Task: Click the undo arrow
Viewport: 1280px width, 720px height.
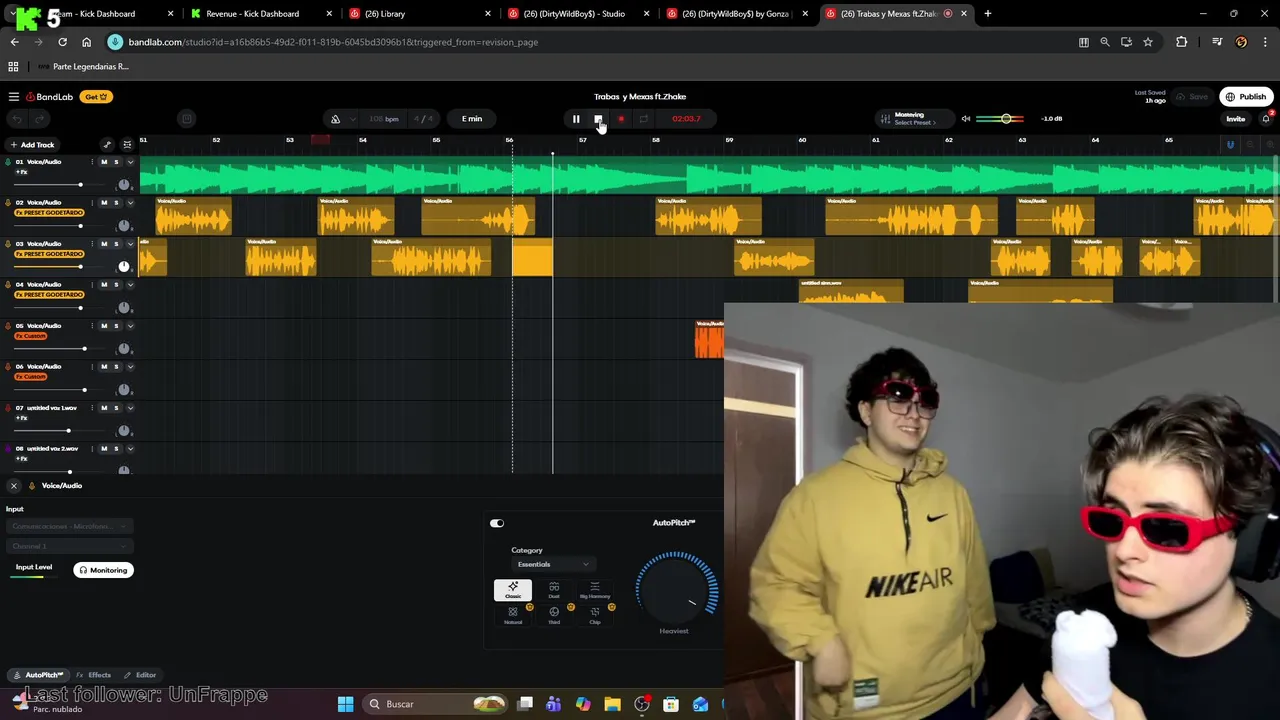Action: pyautogui.click(x=17, y=119)
